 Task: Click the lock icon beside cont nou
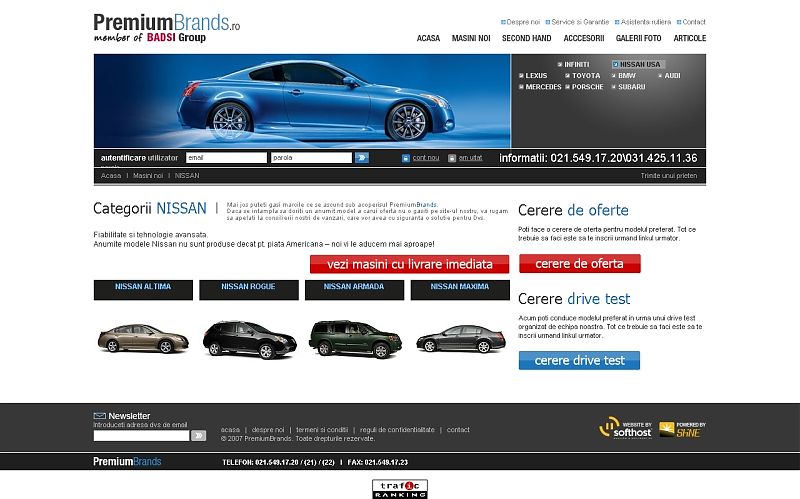click(406, 158)
